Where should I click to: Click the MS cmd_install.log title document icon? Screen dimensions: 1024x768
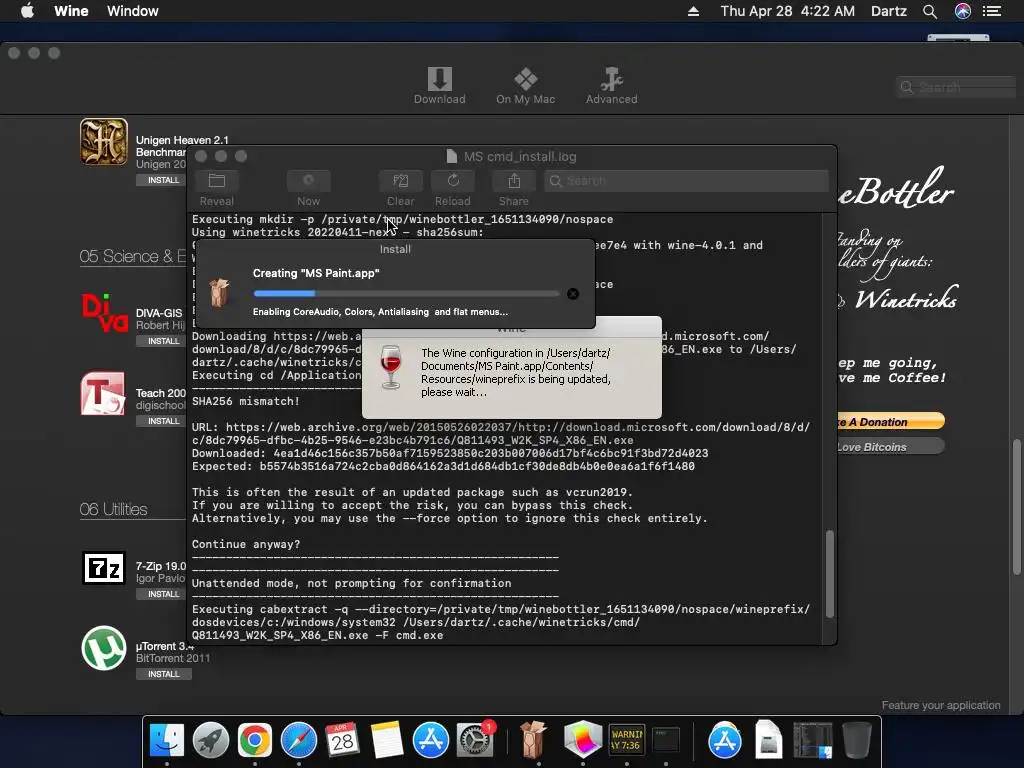tap(451, 157)
